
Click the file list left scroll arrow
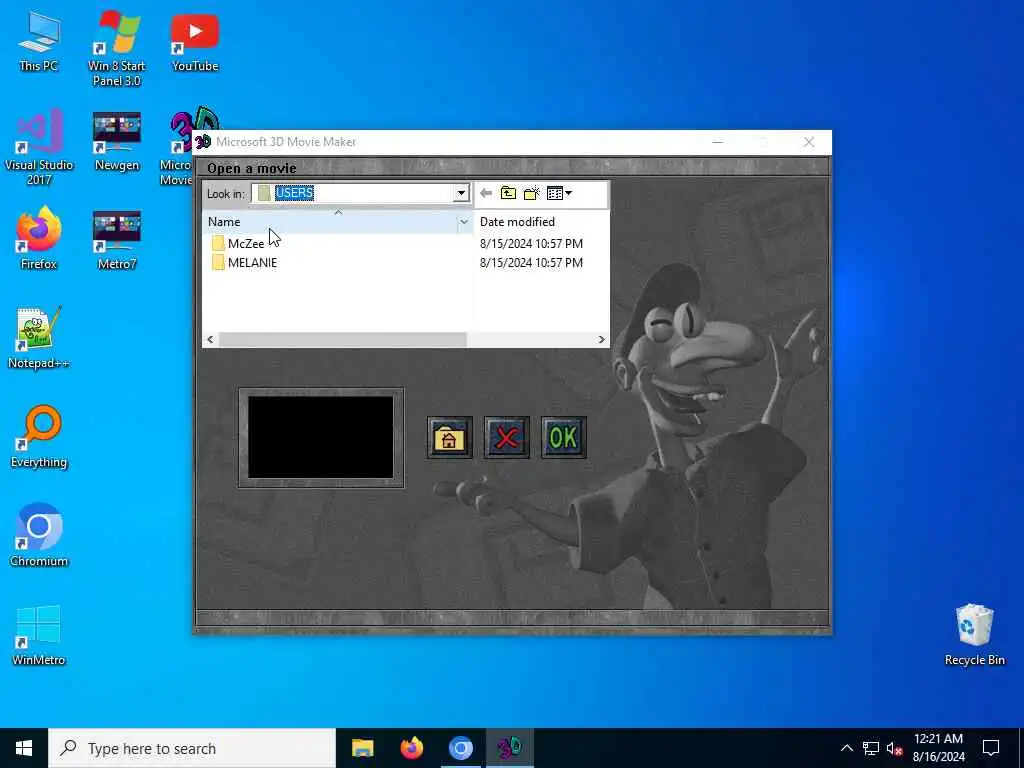pos(210,340)
